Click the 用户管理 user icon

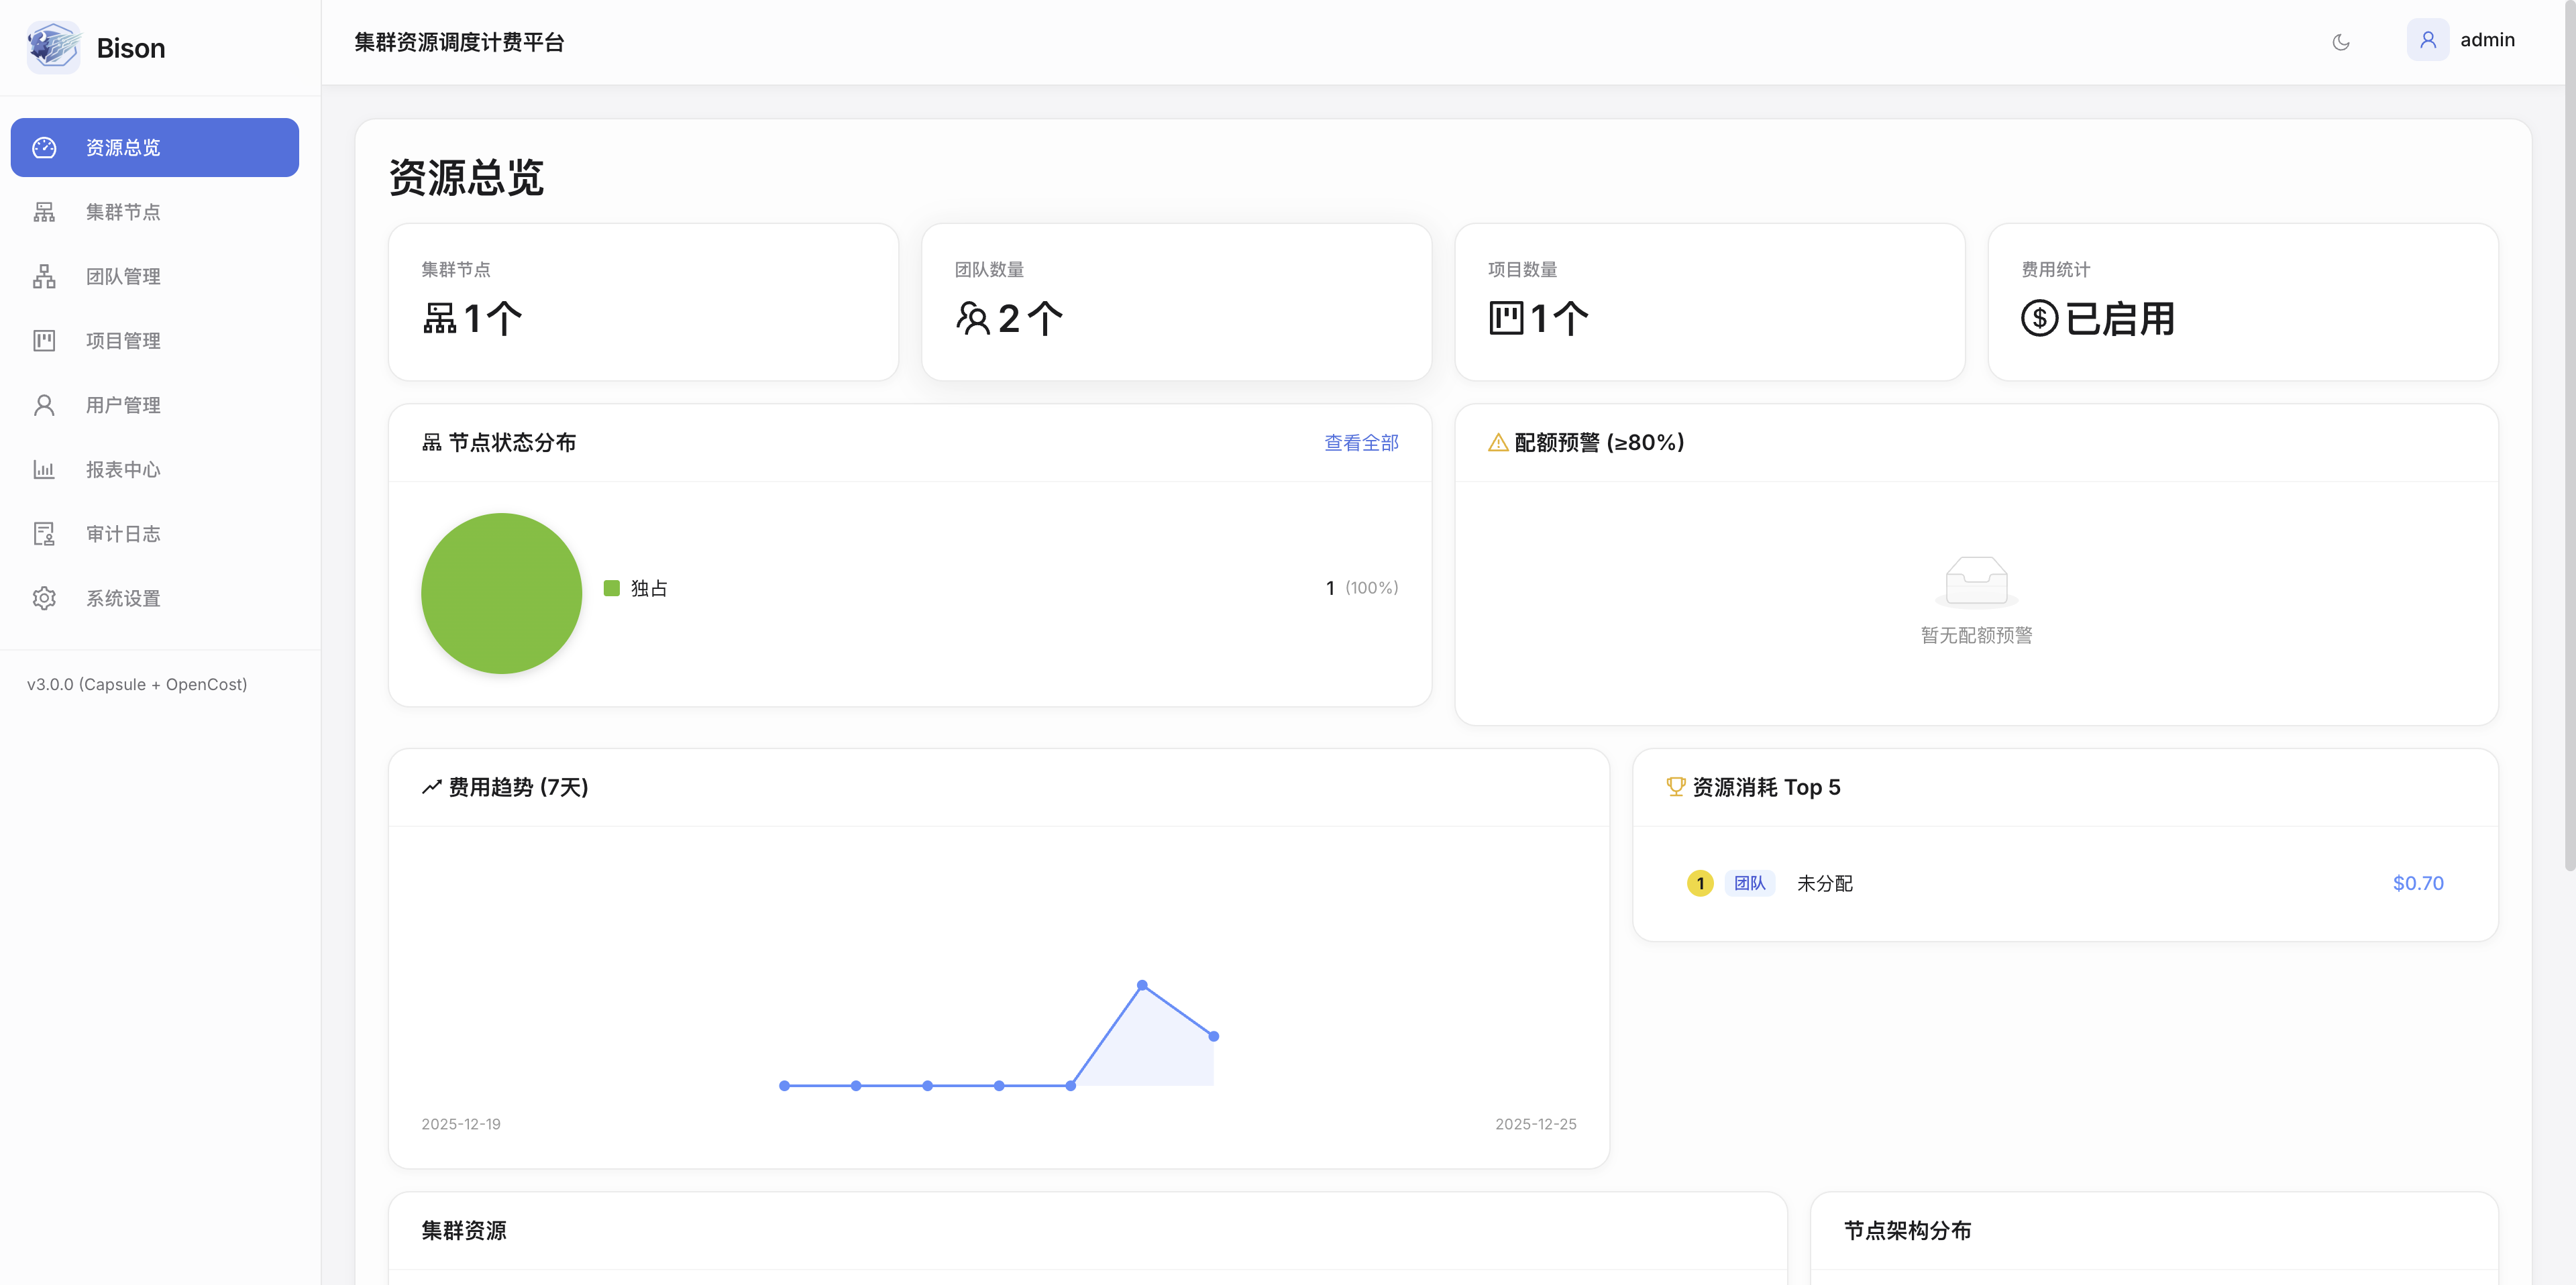[x=44, y=404]
